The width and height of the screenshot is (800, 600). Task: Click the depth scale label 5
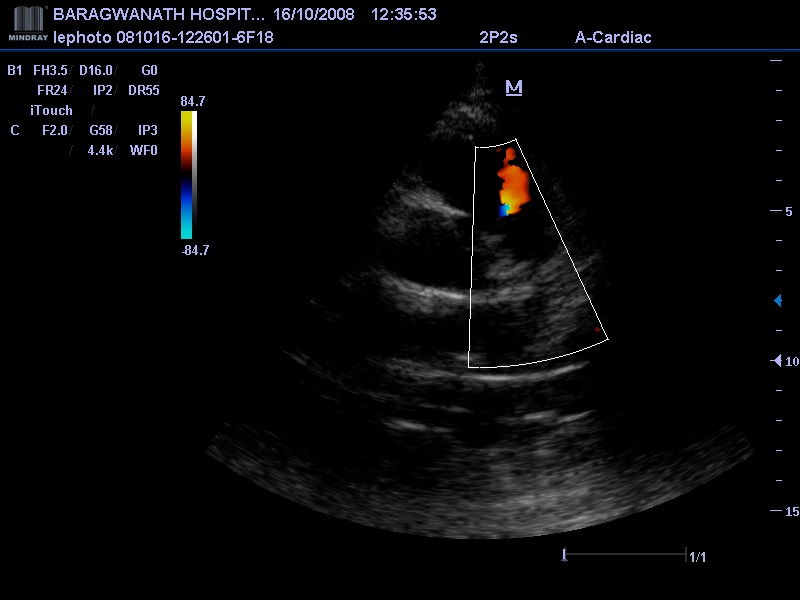pyautogui.click(x=789, y=211)
